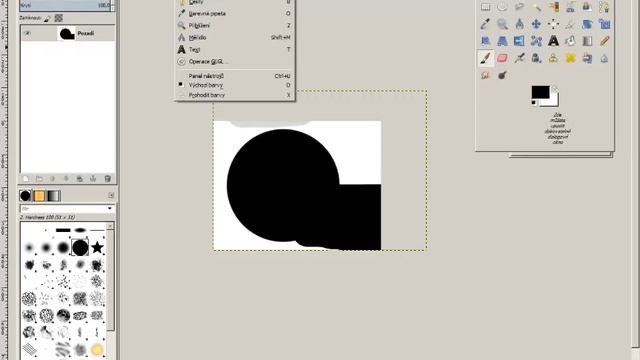This screenshot has width=640, height=360.
Task: Switch to the Brushes tab
Action: point(25,196)
